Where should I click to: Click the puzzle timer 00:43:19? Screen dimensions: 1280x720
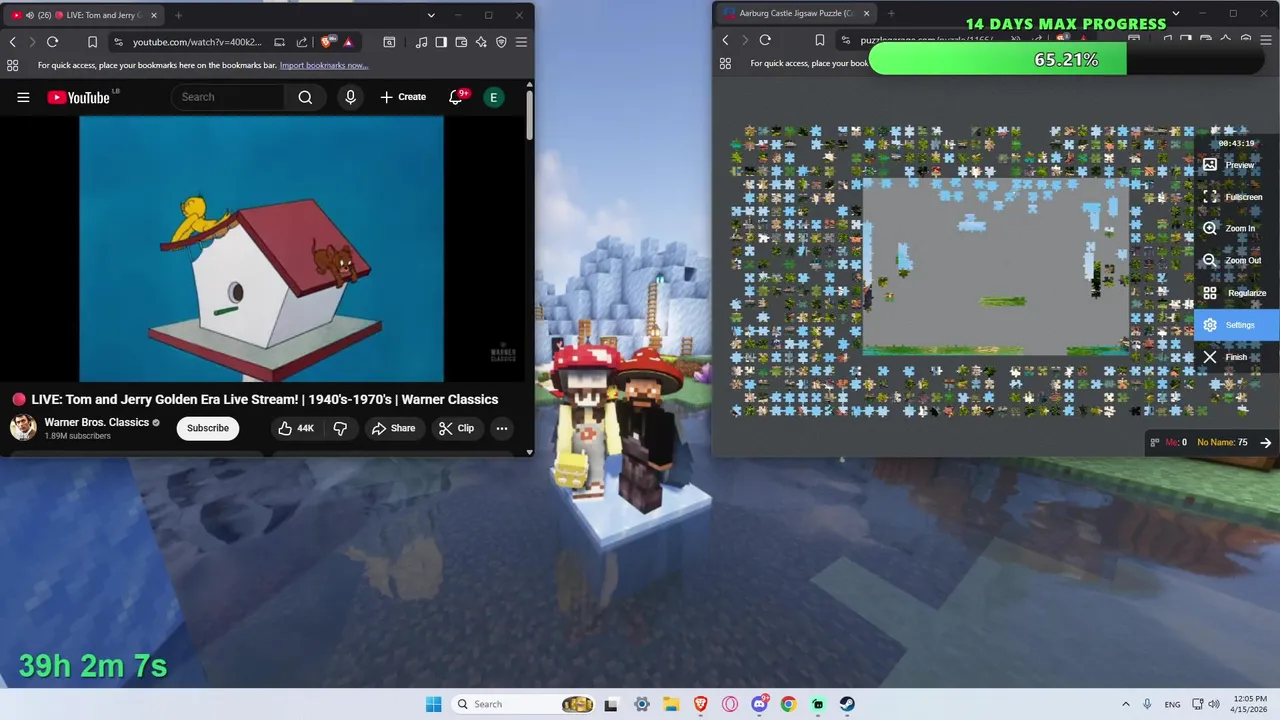1236,143
